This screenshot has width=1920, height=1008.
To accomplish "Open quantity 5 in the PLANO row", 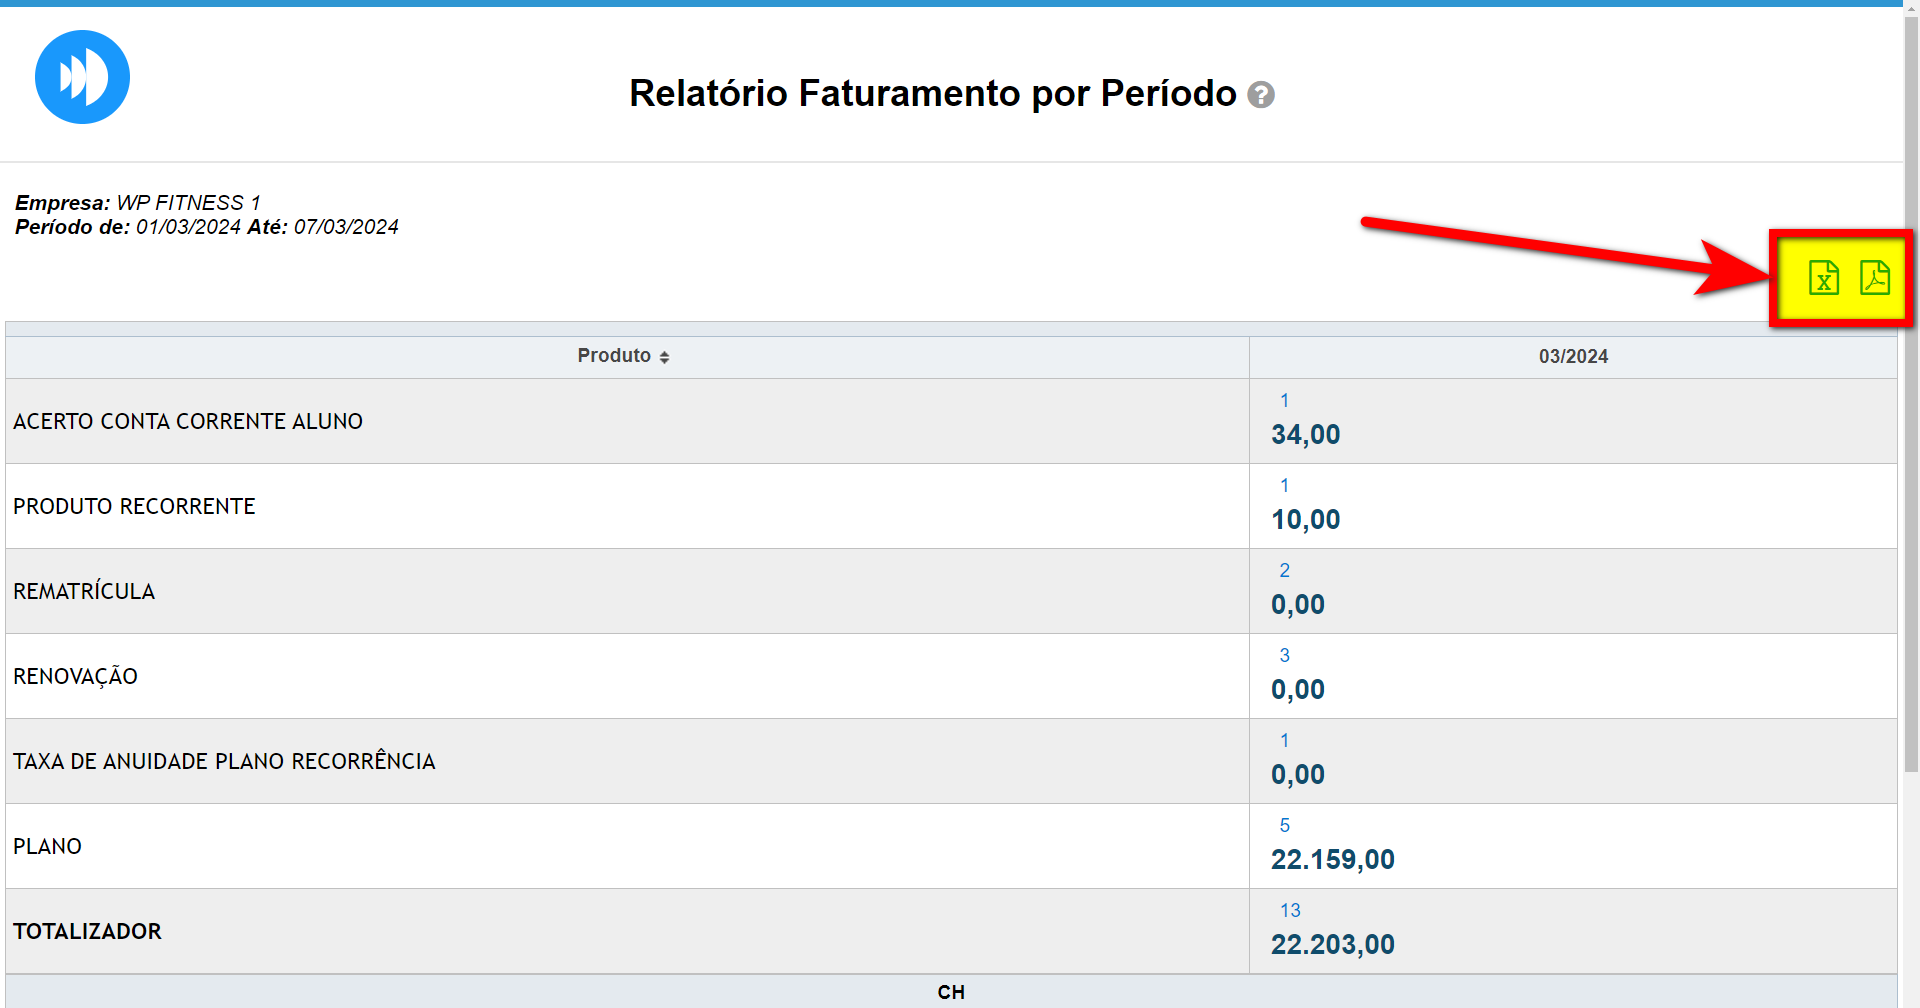I will pos(1284,826).
